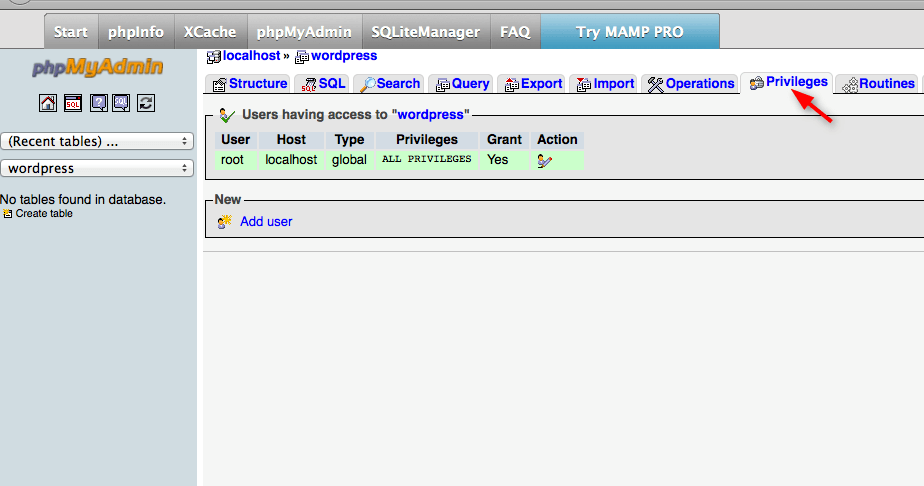The height and width of the screenshot is (486, 924).
Task: Click the wordpress breadcrumb link
Action: coord(344,56)
